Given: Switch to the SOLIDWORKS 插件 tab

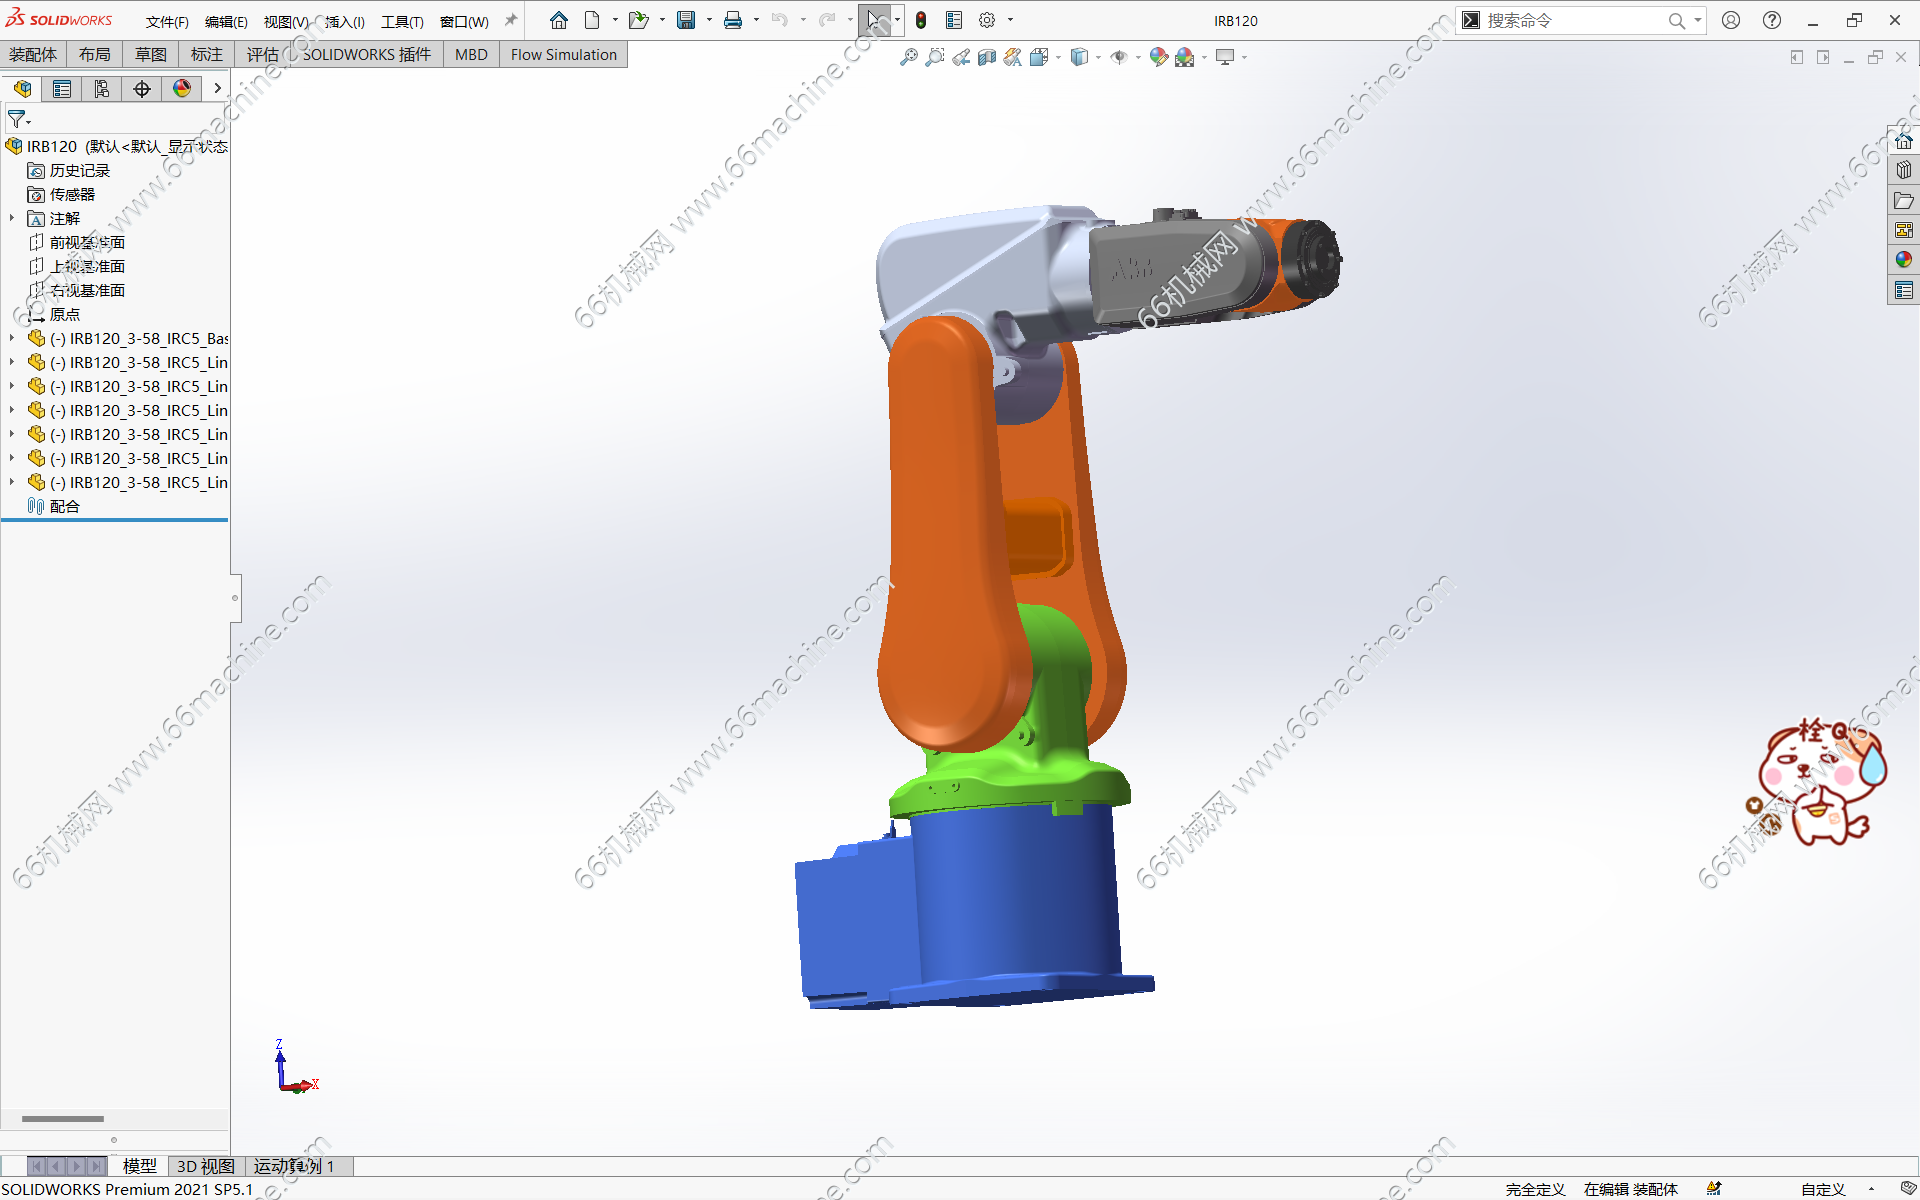Looking at the screenshot, I should pyautogui.click(x=367, y=54).
